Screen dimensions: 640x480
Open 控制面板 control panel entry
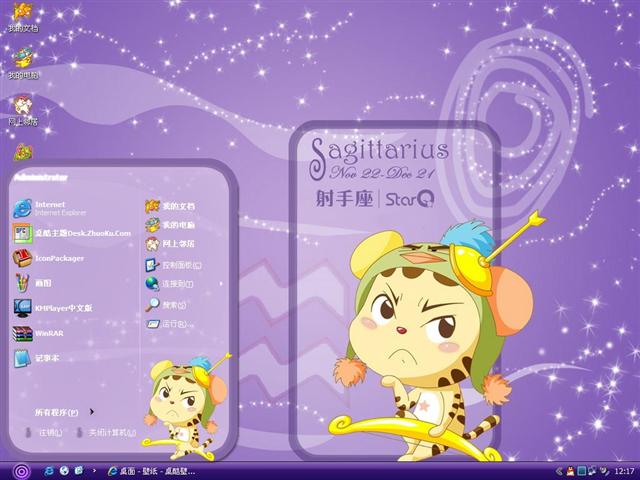pyautogui.click(x=173, y=265)
